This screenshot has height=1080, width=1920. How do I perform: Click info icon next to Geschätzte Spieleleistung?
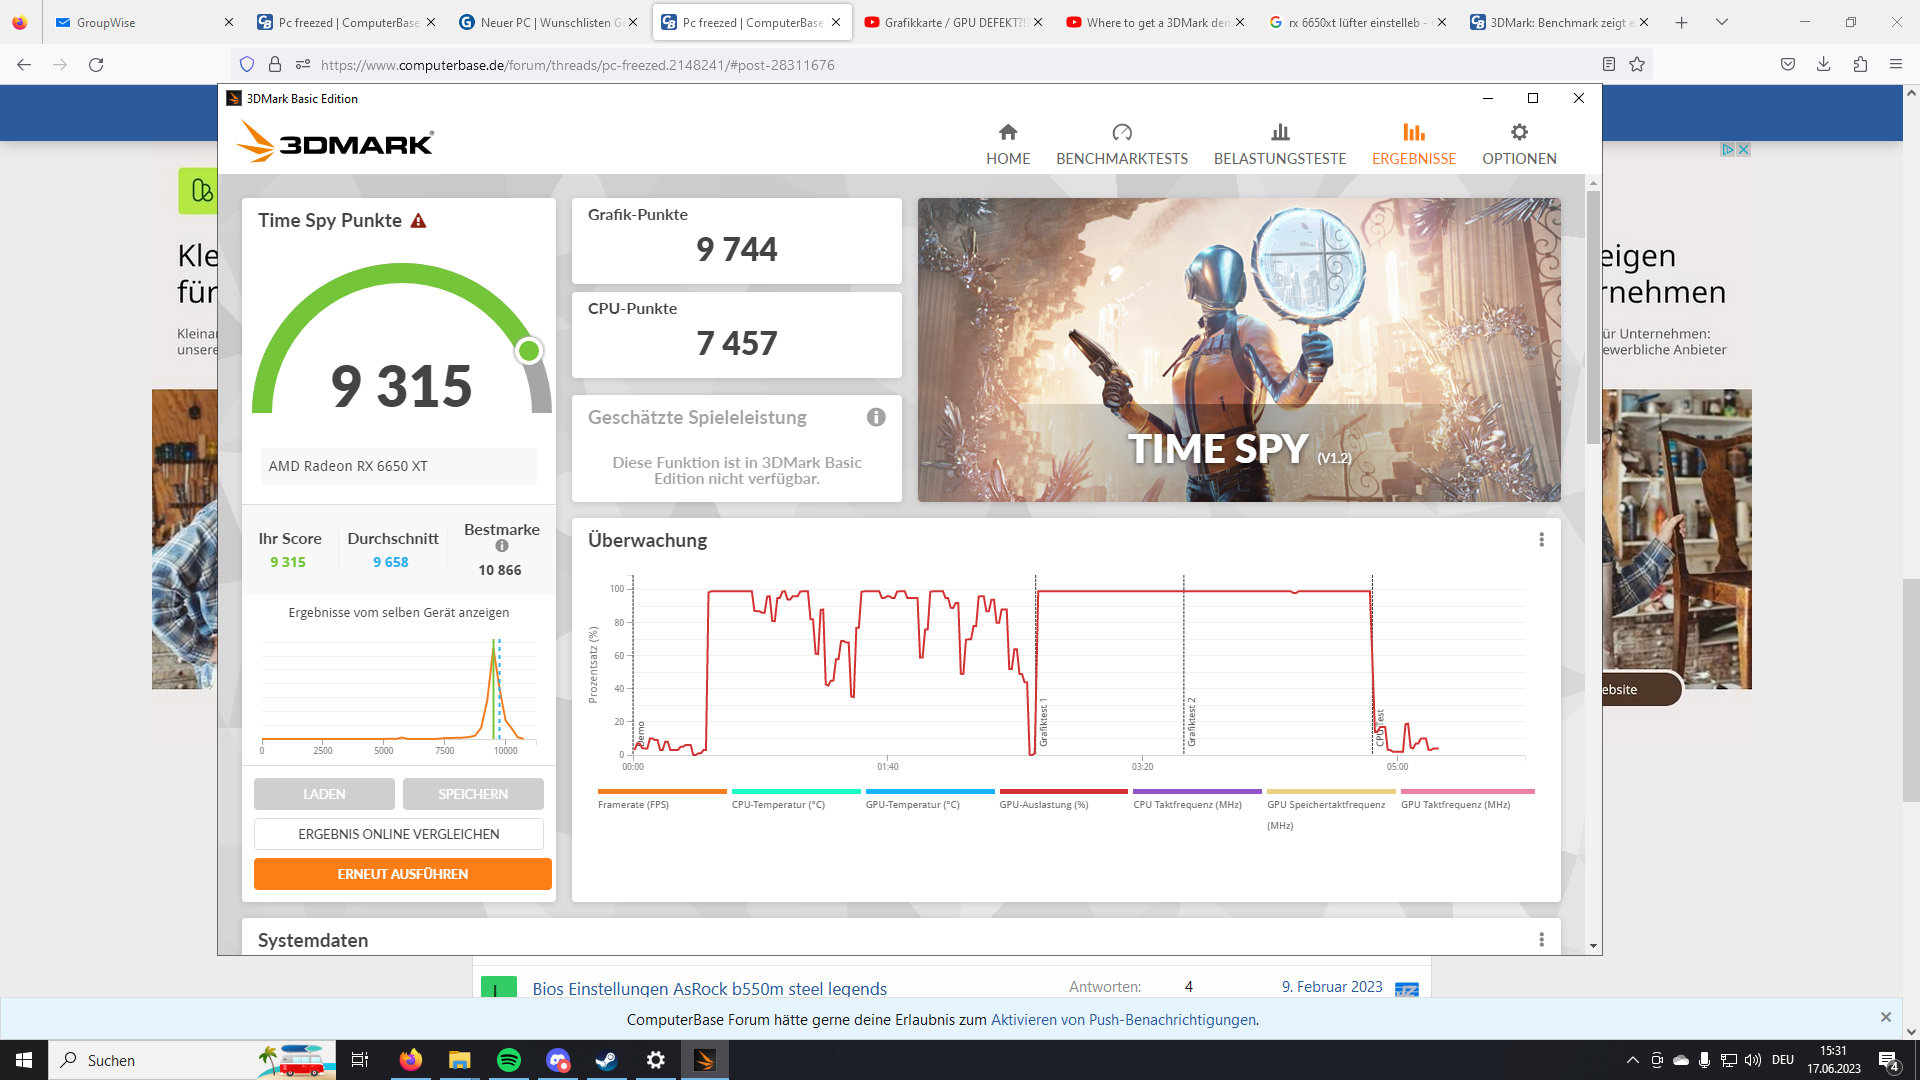pyautogui.click(x=876, y=418)
